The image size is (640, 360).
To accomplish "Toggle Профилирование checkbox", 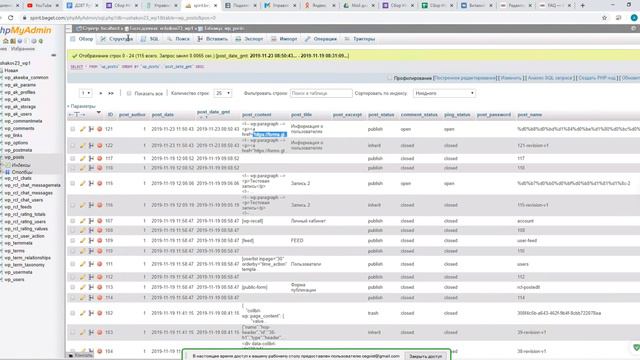I will (x=390, y=78).
